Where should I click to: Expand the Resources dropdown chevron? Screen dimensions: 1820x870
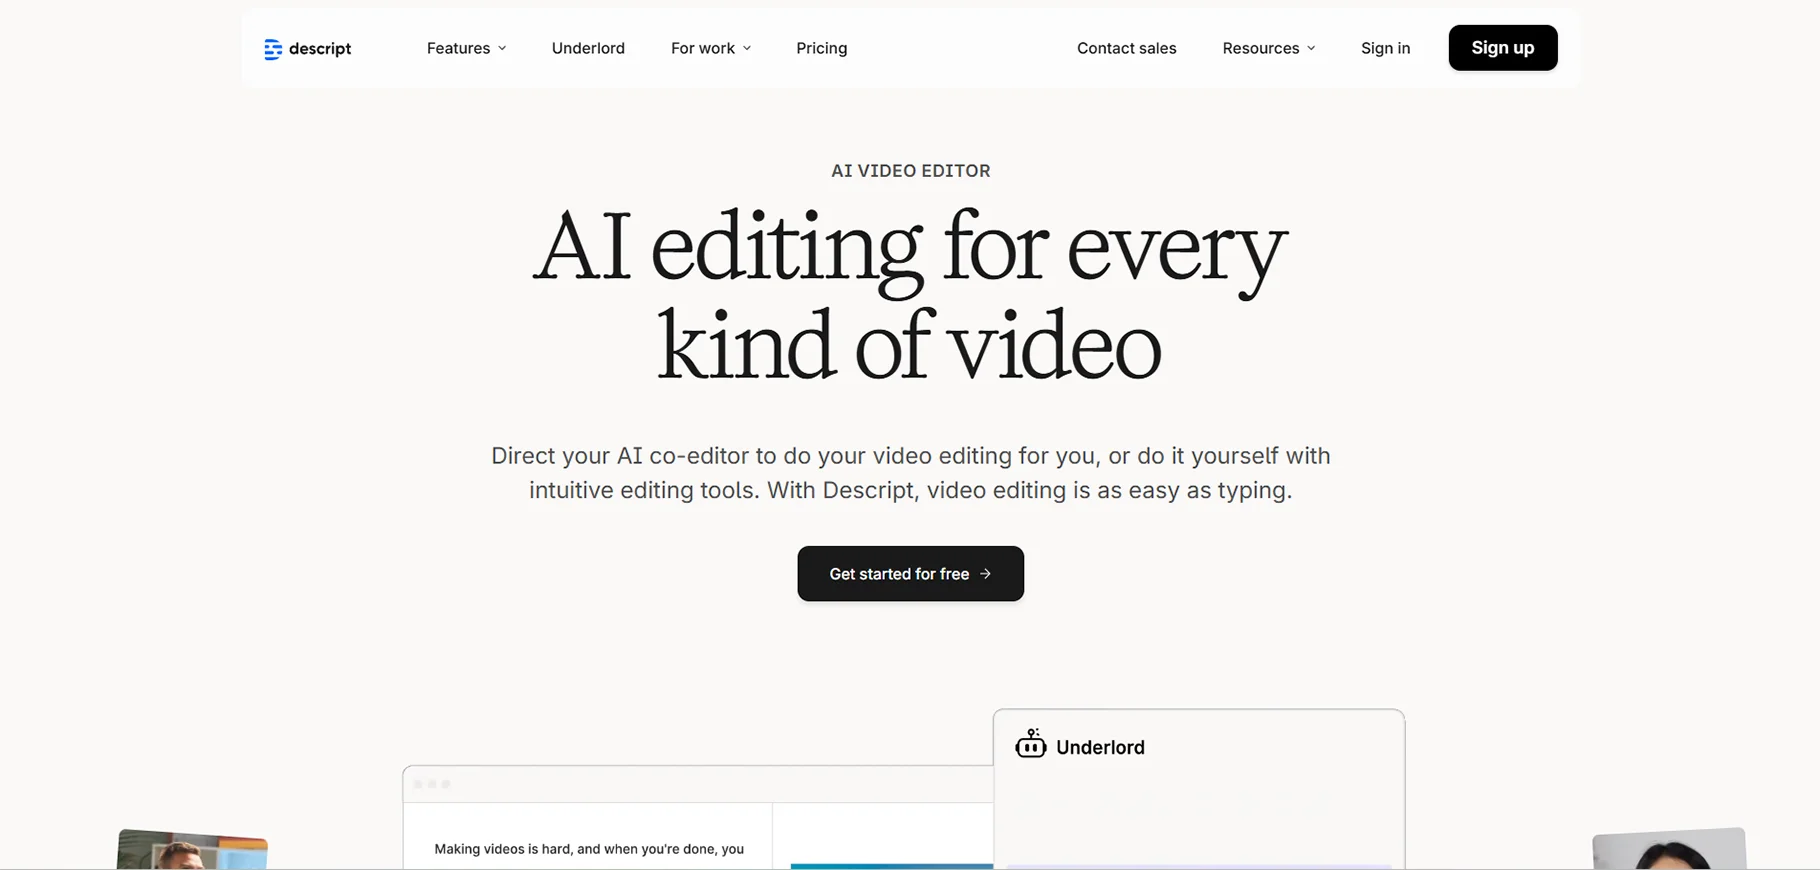1311,48
